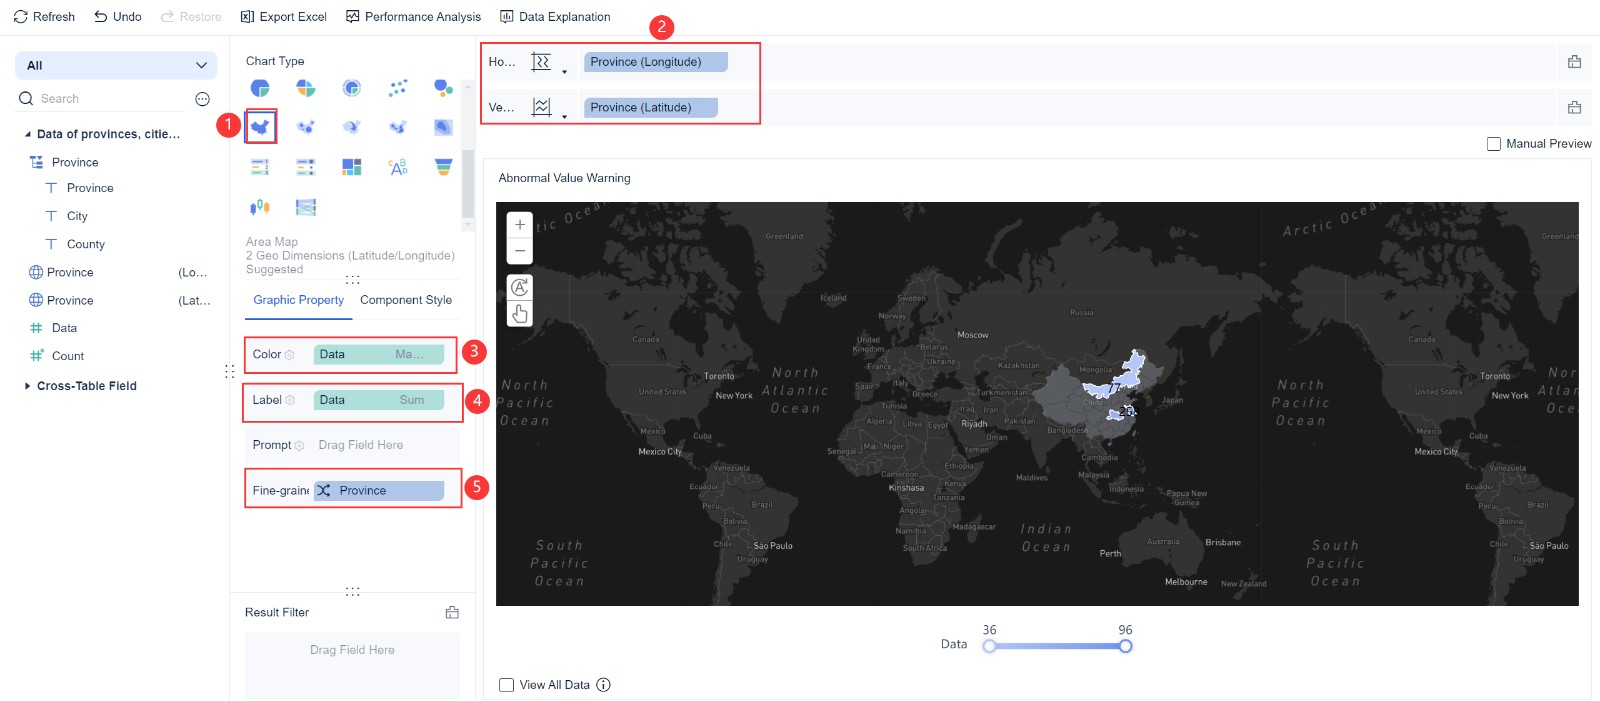This screenshot has height=701, width=1600.
Task: Select the Province (Lo...) geo field
Action: click(118, 272)
